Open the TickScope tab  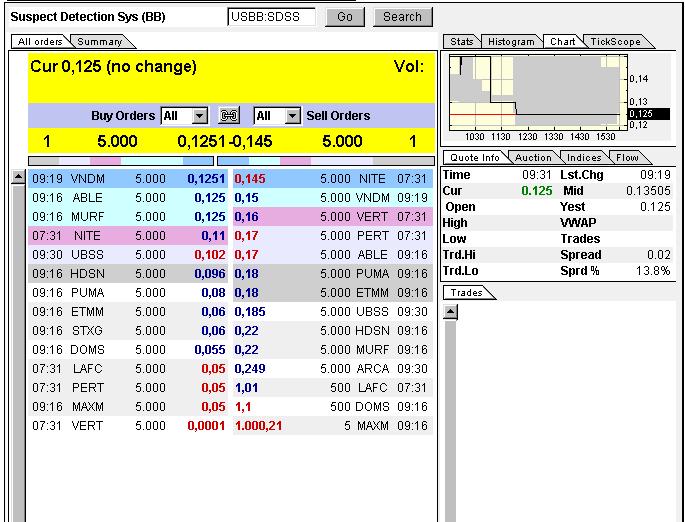point(616,41)
